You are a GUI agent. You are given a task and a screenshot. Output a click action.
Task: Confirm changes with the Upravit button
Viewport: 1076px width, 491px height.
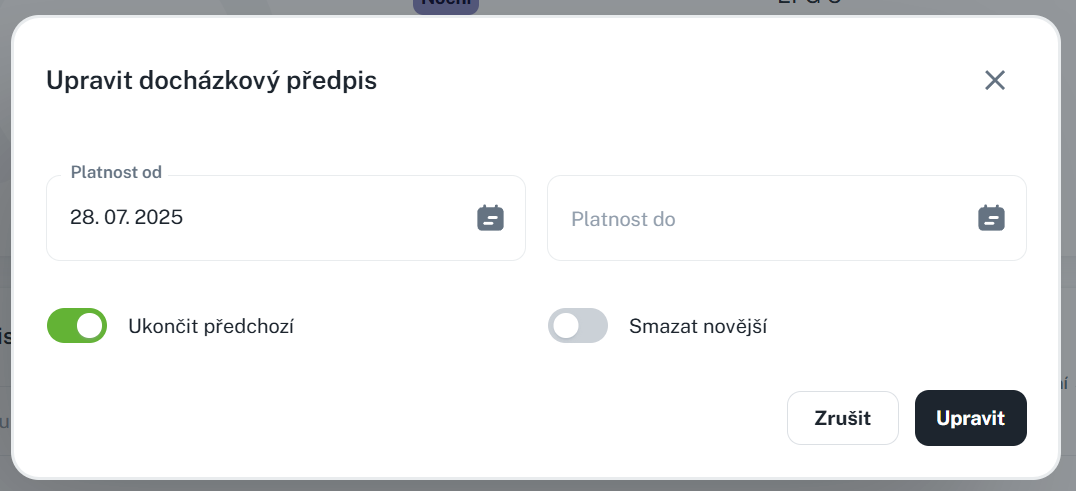pos(970,418)
